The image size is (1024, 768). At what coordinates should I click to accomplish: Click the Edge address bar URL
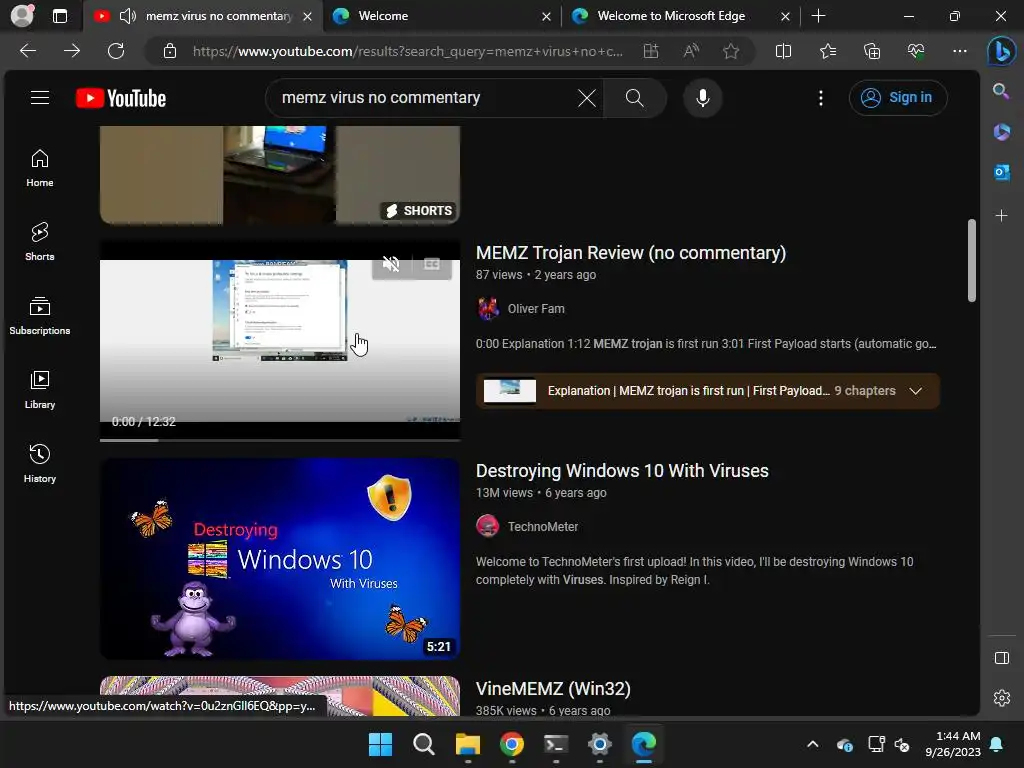coord(408,51)
